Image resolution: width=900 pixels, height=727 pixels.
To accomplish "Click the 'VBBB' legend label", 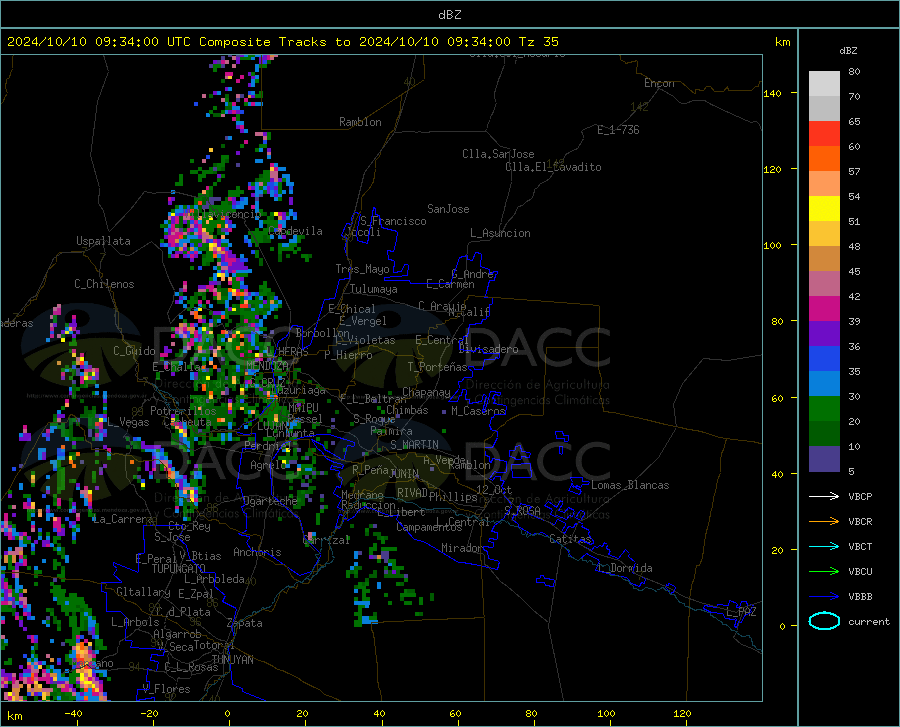I will (x=860, y=596).
